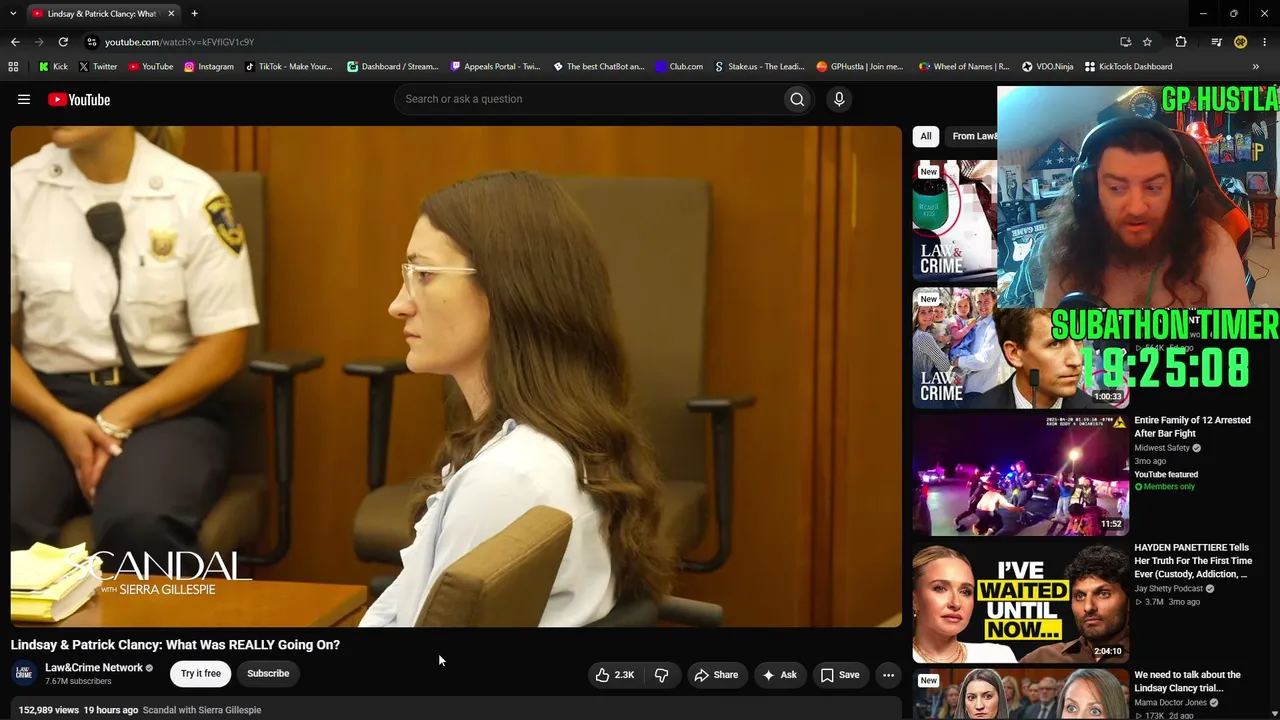This screenshot has height=720, width=1280.
Task: Open the HAYDEN PANETTIERE Tells Her Truth title
Action: (x=1193, y=561)
